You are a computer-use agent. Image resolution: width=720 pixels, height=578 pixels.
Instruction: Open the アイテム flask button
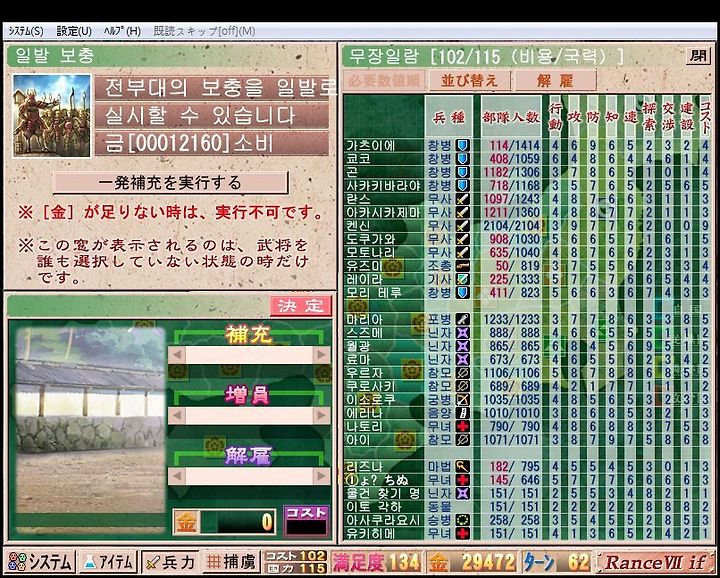point(109,562)
